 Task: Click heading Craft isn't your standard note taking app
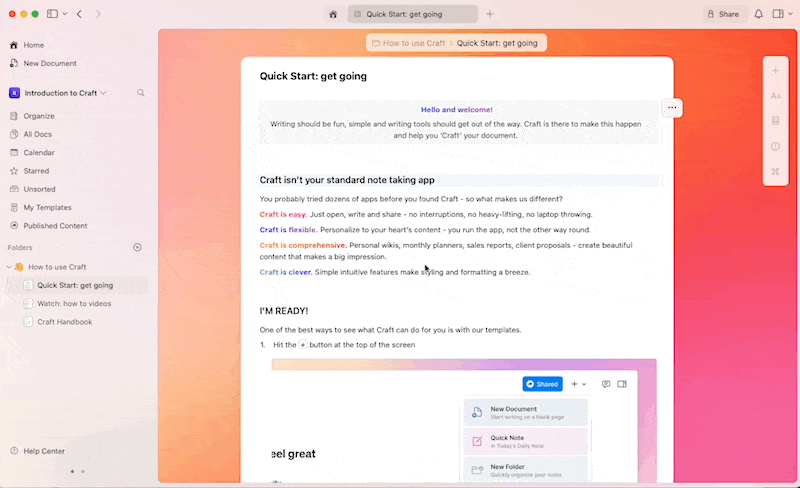(347, 180)
